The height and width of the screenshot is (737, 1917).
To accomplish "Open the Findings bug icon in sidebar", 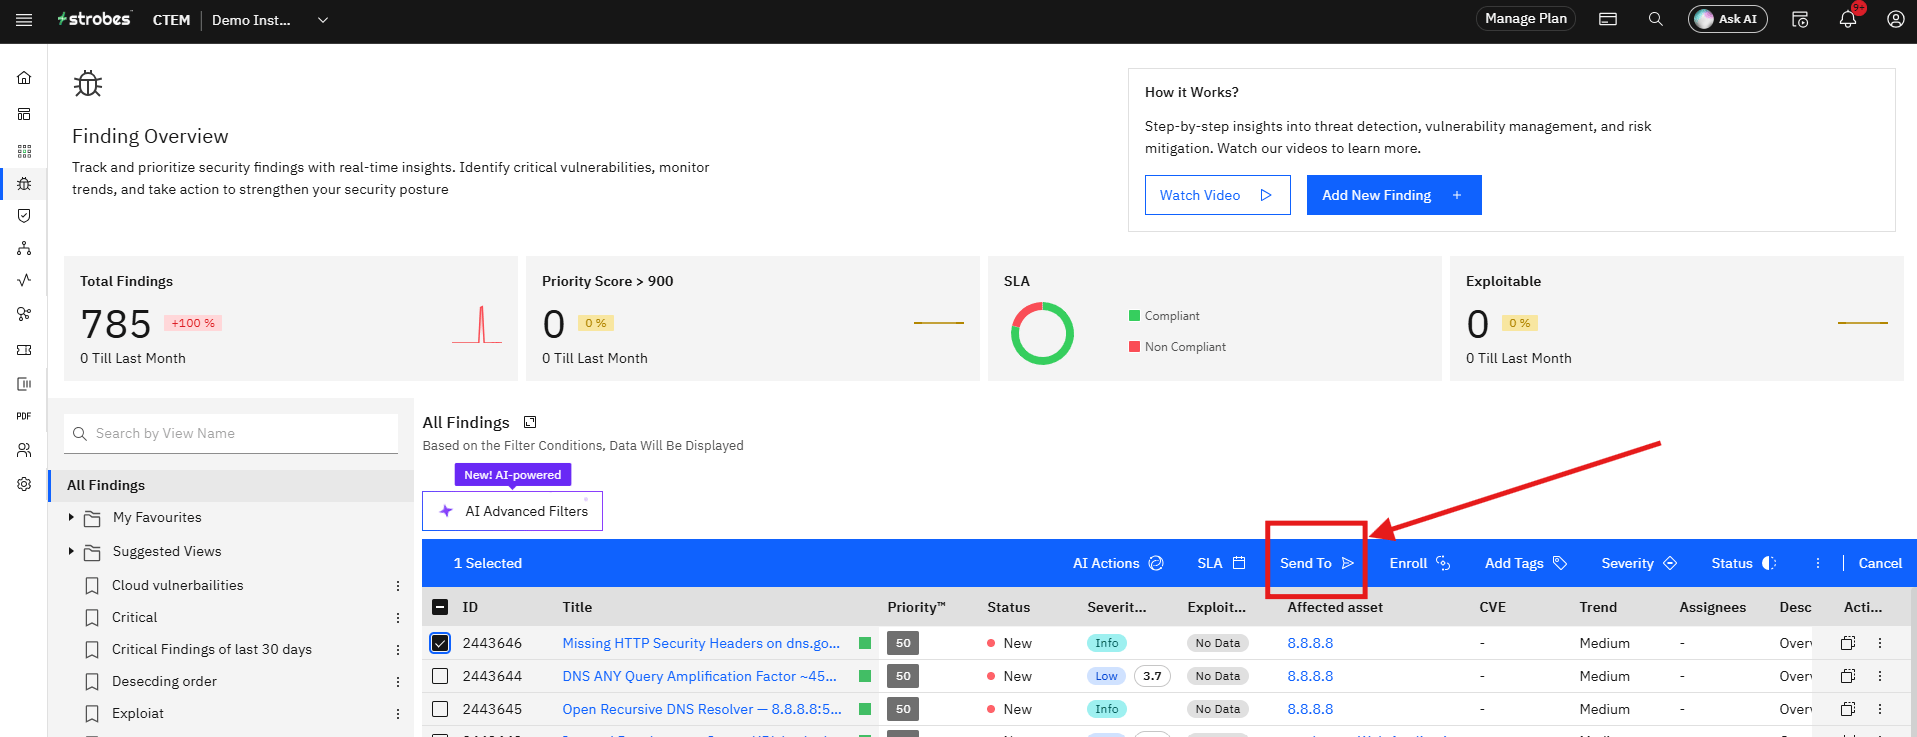I will coord(24,184).
